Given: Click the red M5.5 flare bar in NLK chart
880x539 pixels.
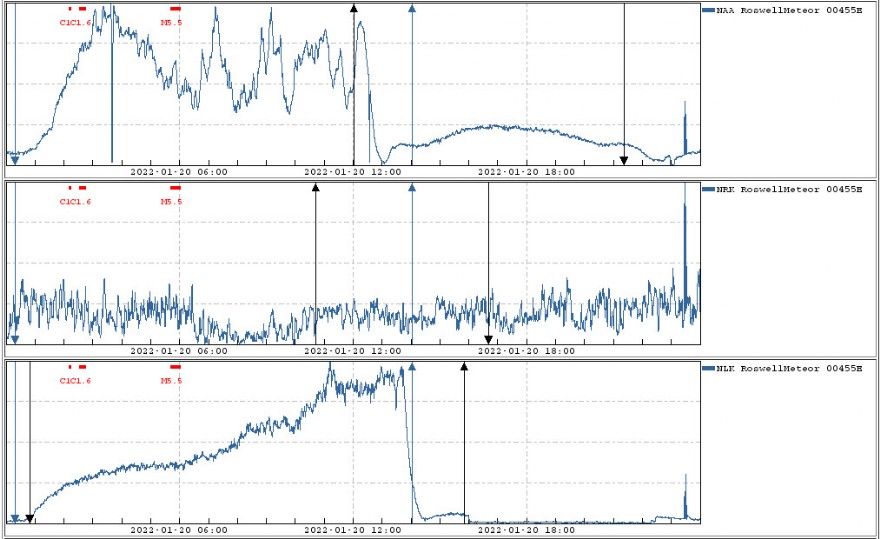Looking at the screenshot, I should point(176,367).
